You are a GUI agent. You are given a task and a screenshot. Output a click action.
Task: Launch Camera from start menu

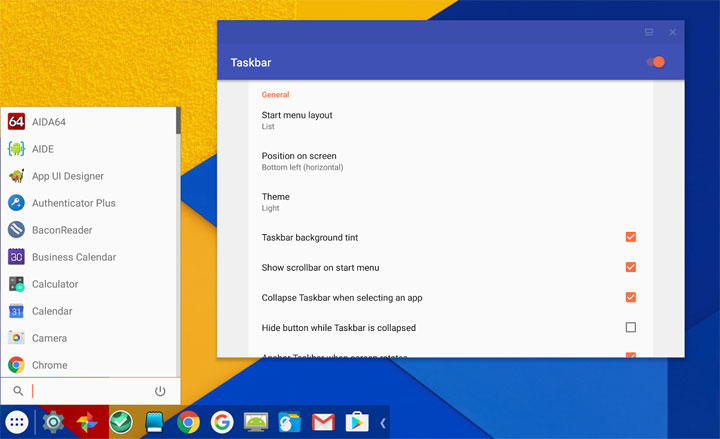tap(90, 338)
